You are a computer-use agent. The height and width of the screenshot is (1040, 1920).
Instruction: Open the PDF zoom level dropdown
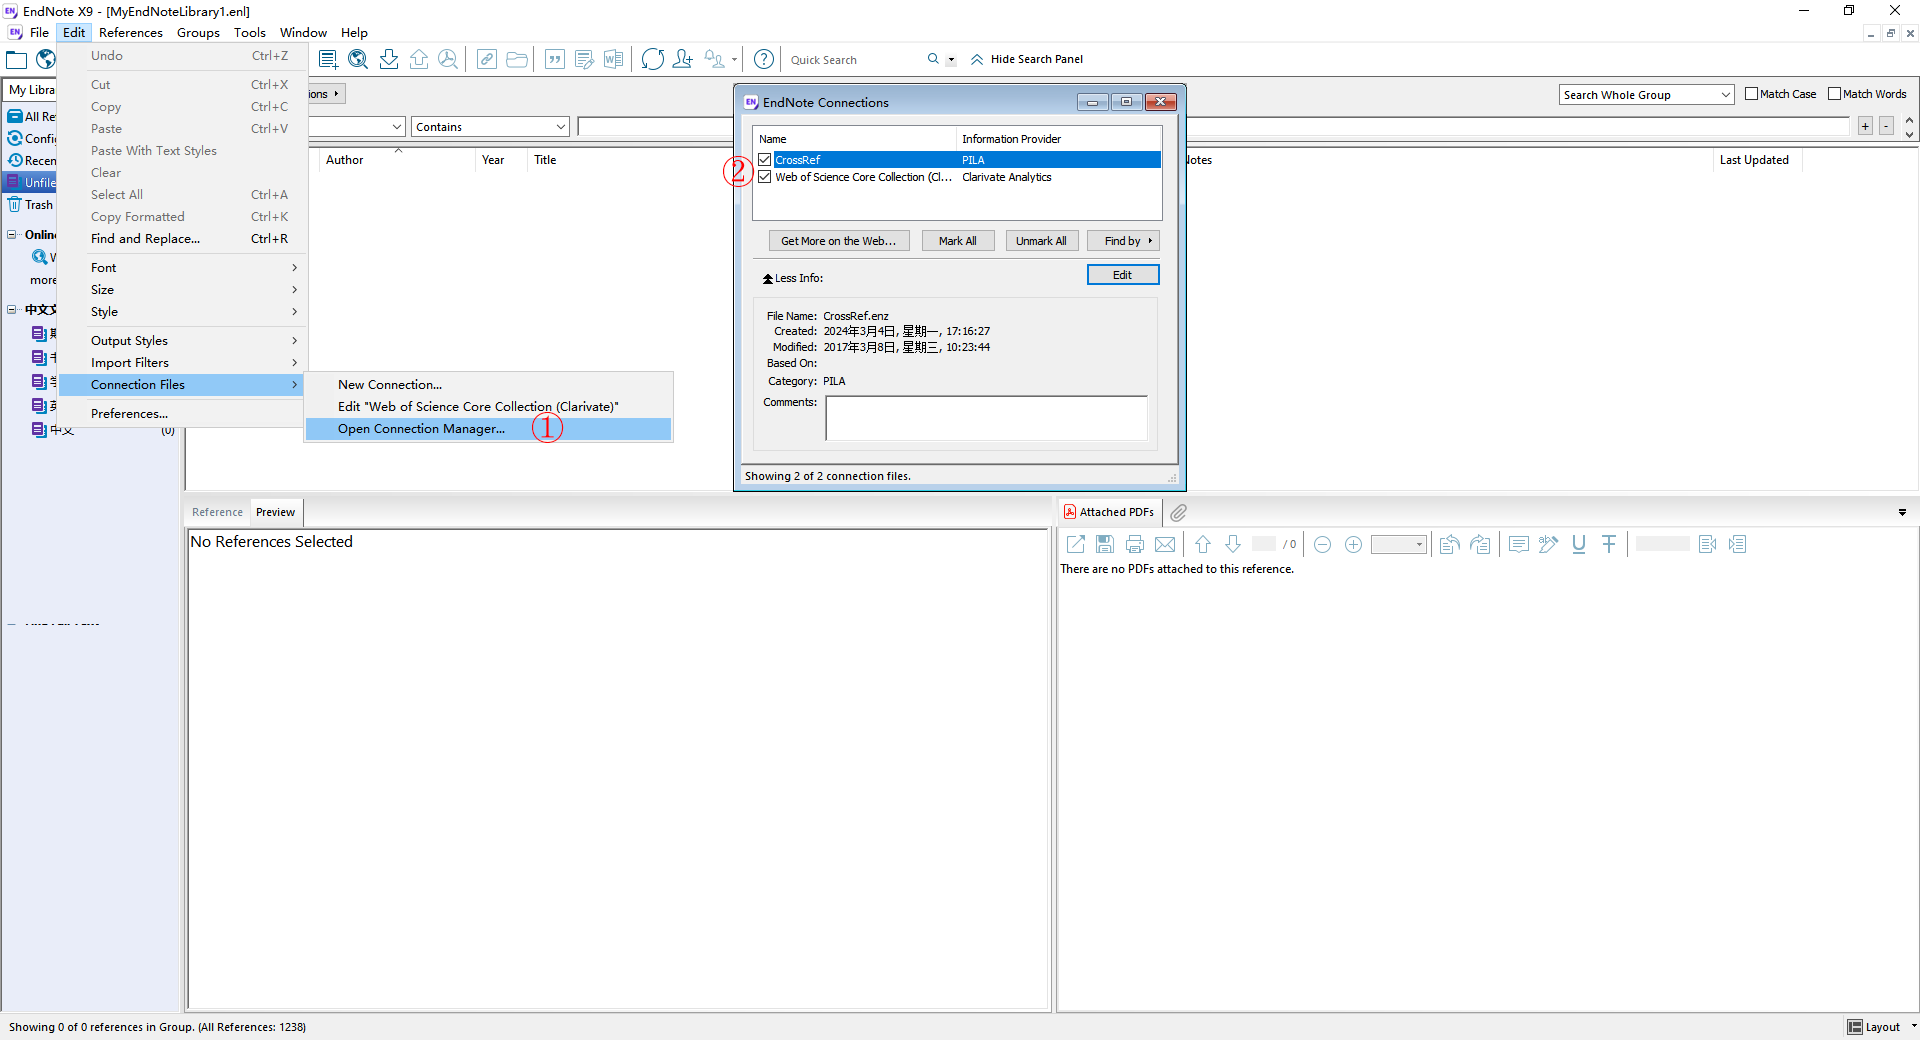tap(1398, 544)
